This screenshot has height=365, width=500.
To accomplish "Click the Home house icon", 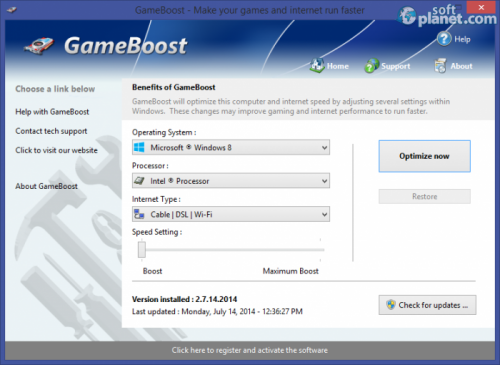I will [x=317, y=65].
